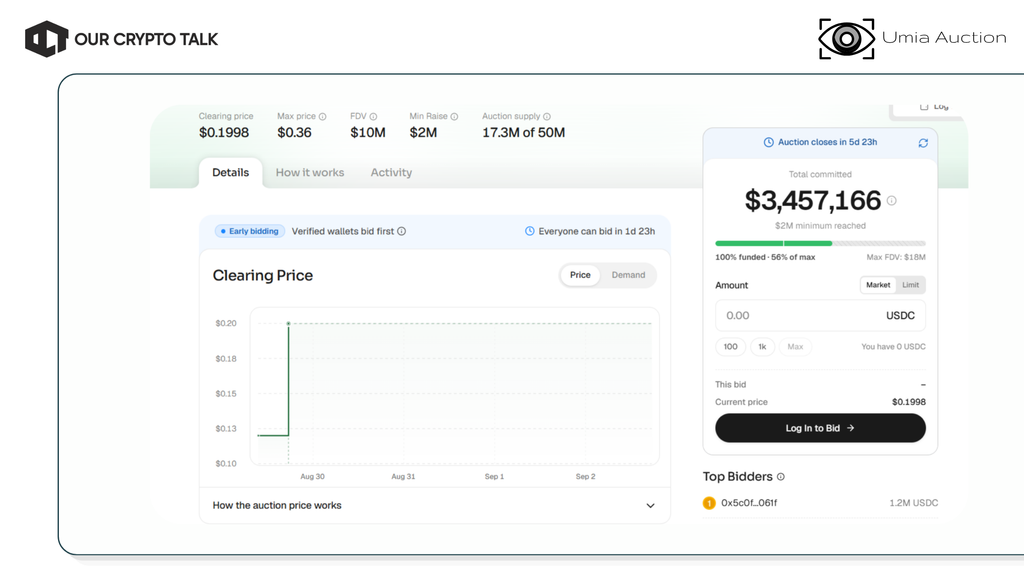Click clock icon before Everyone can bid

(530, 231)
